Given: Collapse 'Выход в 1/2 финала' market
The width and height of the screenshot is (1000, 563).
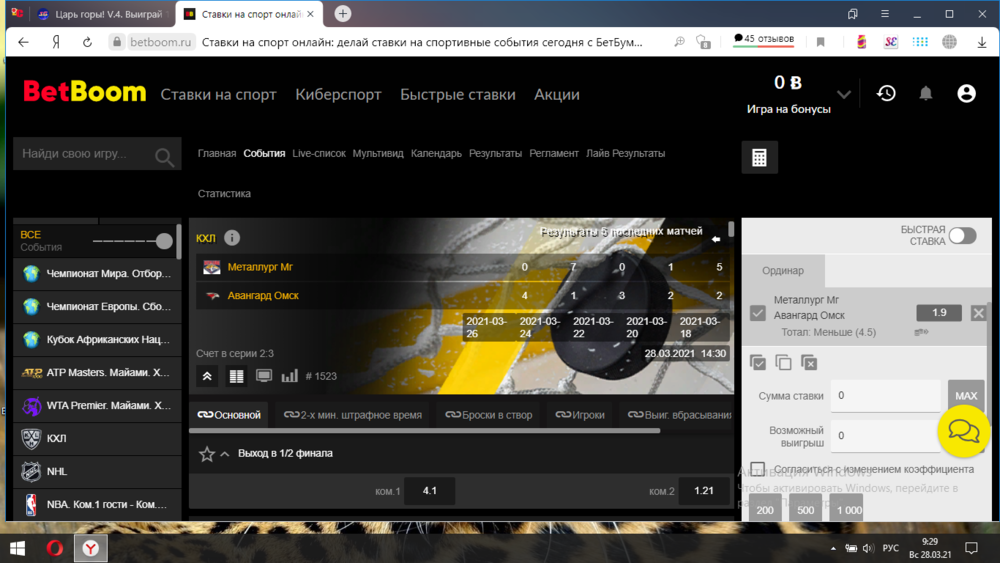Looking at the screenshot, I should point(224,454).
